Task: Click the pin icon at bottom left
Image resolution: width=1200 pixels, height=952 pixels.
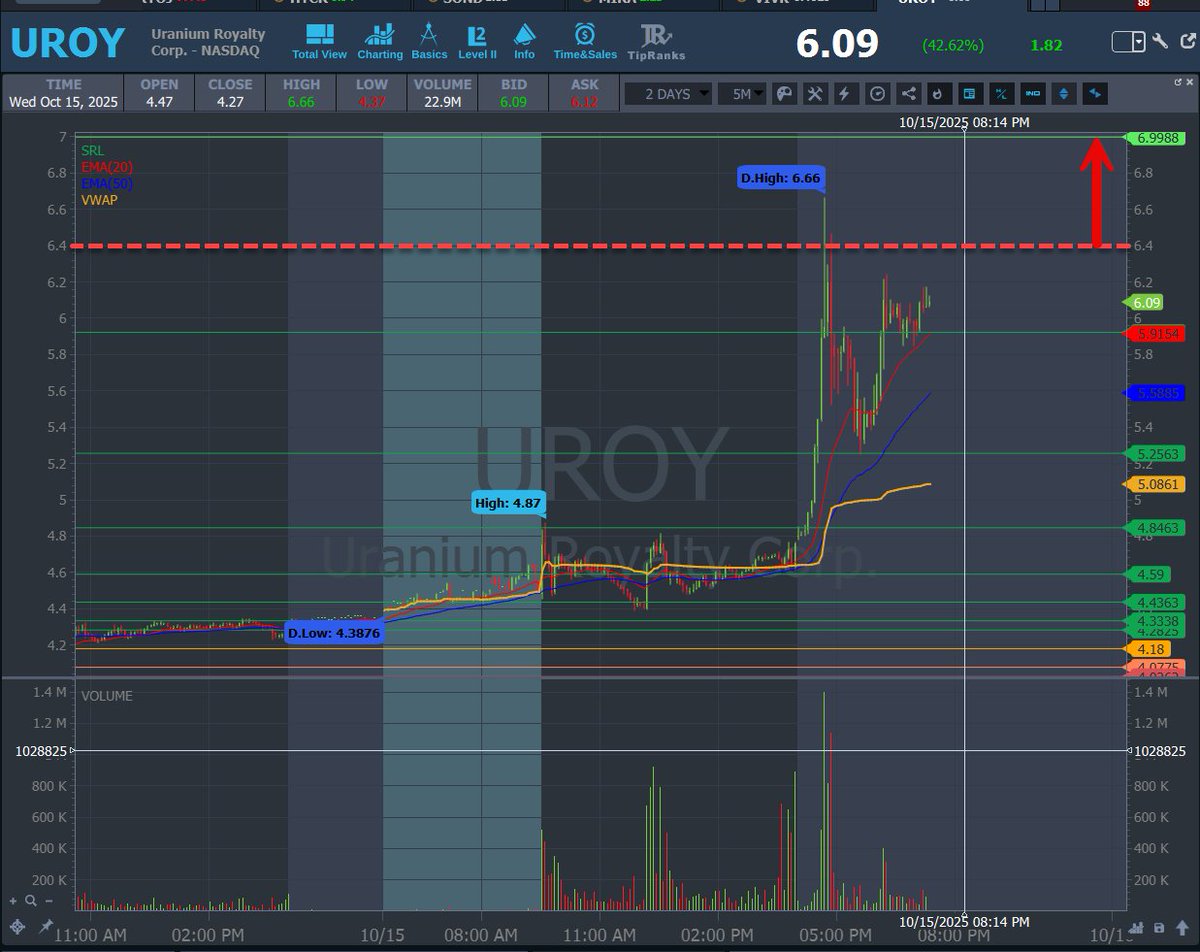Action: coord(45,929)
